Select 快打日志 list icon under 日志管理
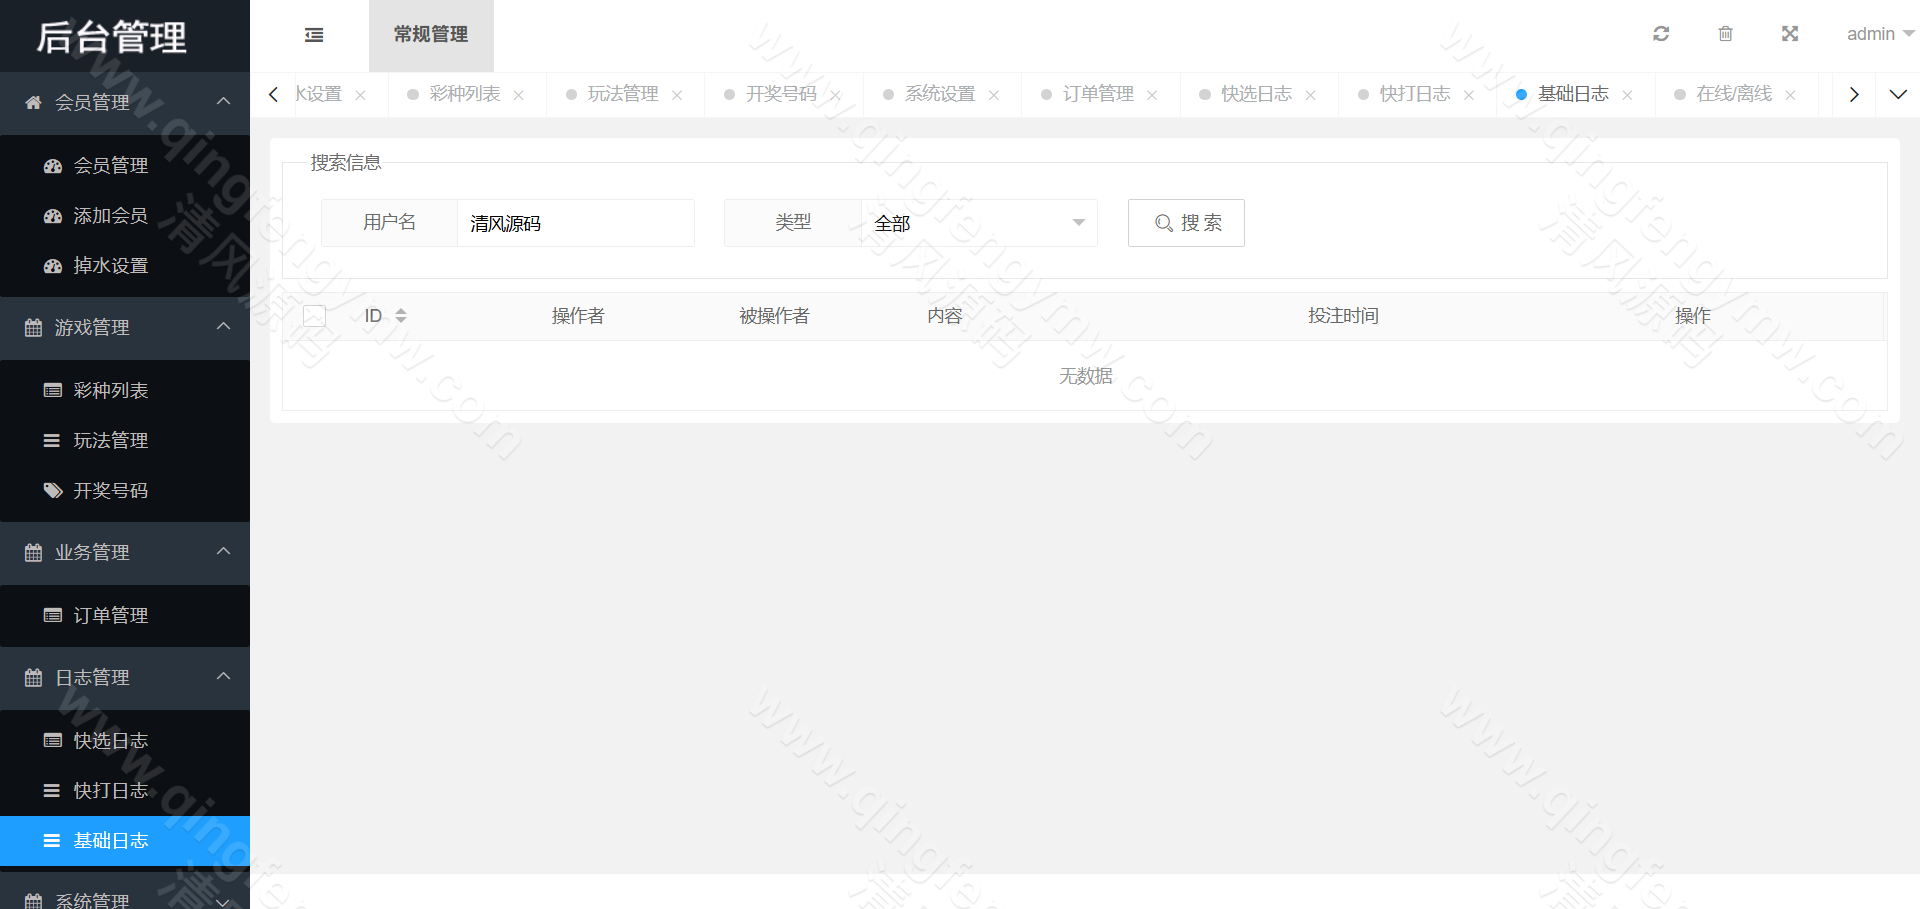 [53, 790]
